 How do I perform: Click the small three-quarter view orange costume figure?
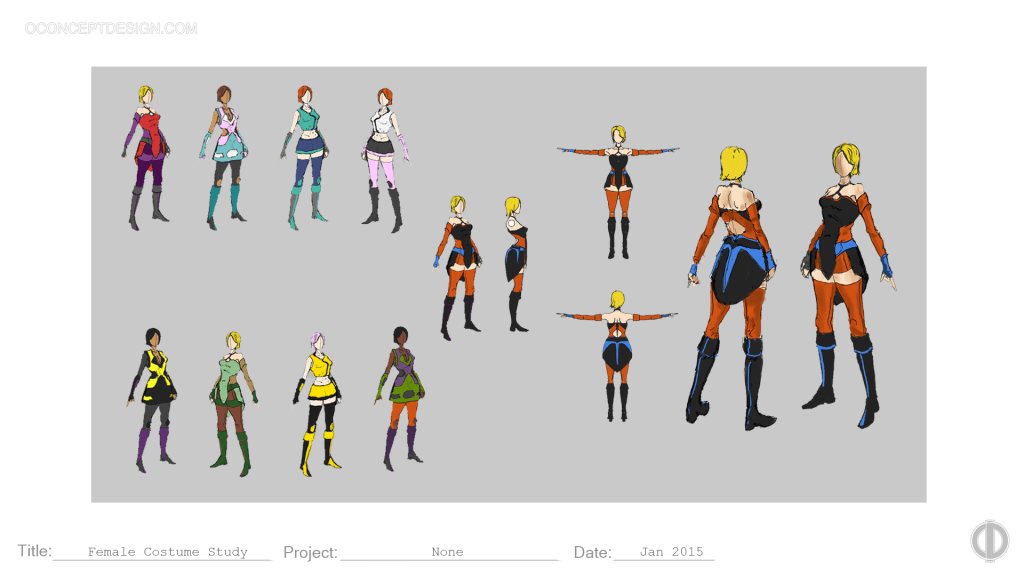[x=457, y=265]
